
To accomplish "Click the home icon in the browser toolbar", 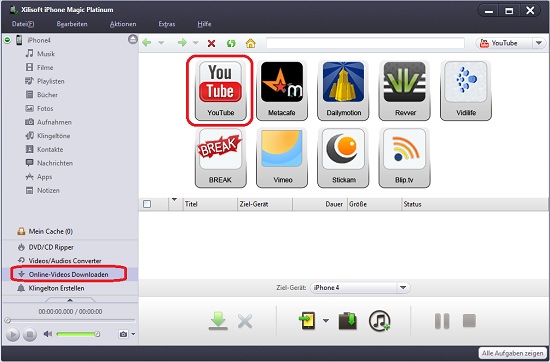I will 250,43.
